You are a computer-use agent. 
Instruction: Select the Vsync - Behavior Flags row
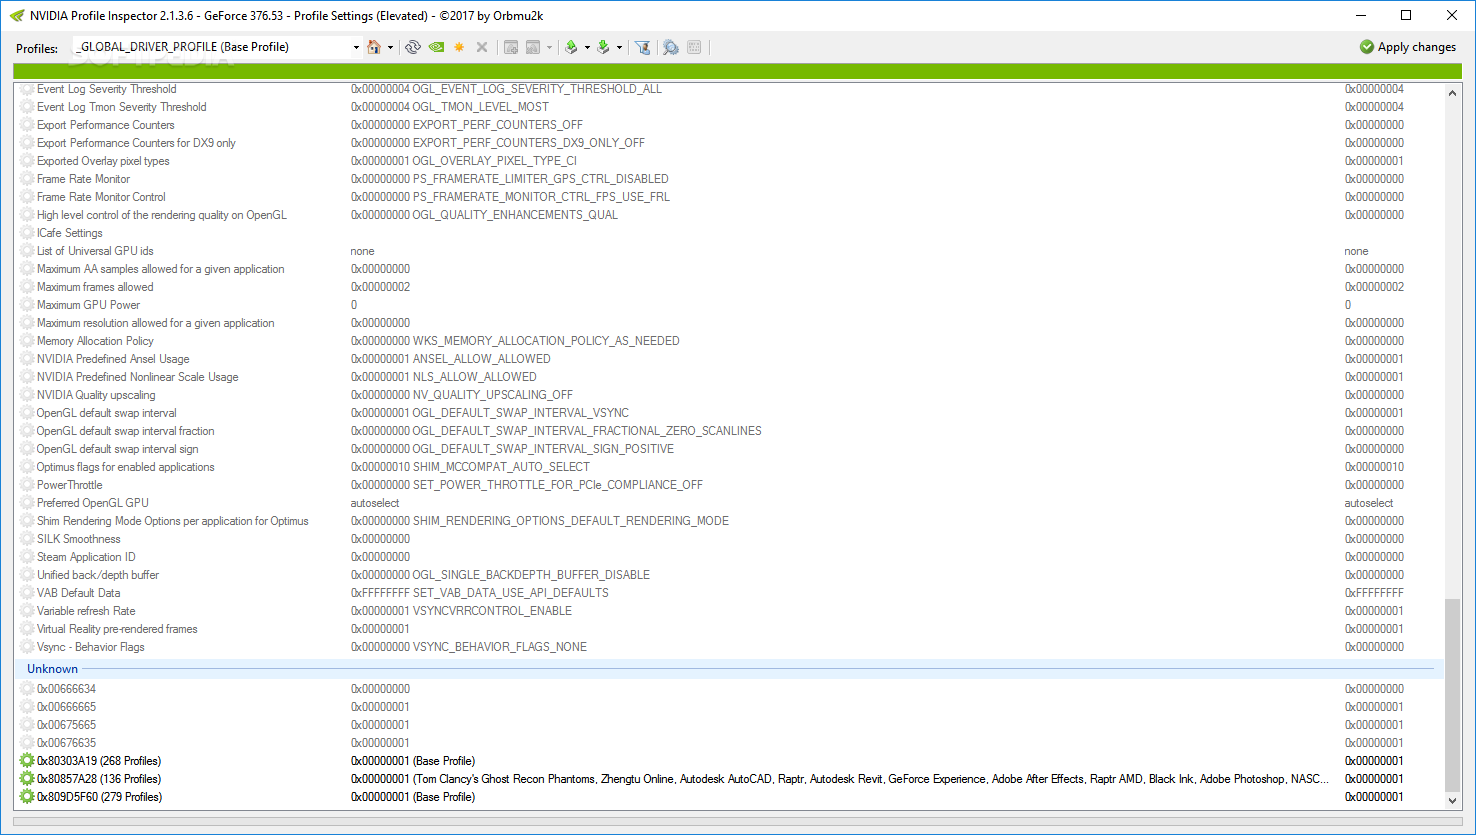click(x=729, y=647)
